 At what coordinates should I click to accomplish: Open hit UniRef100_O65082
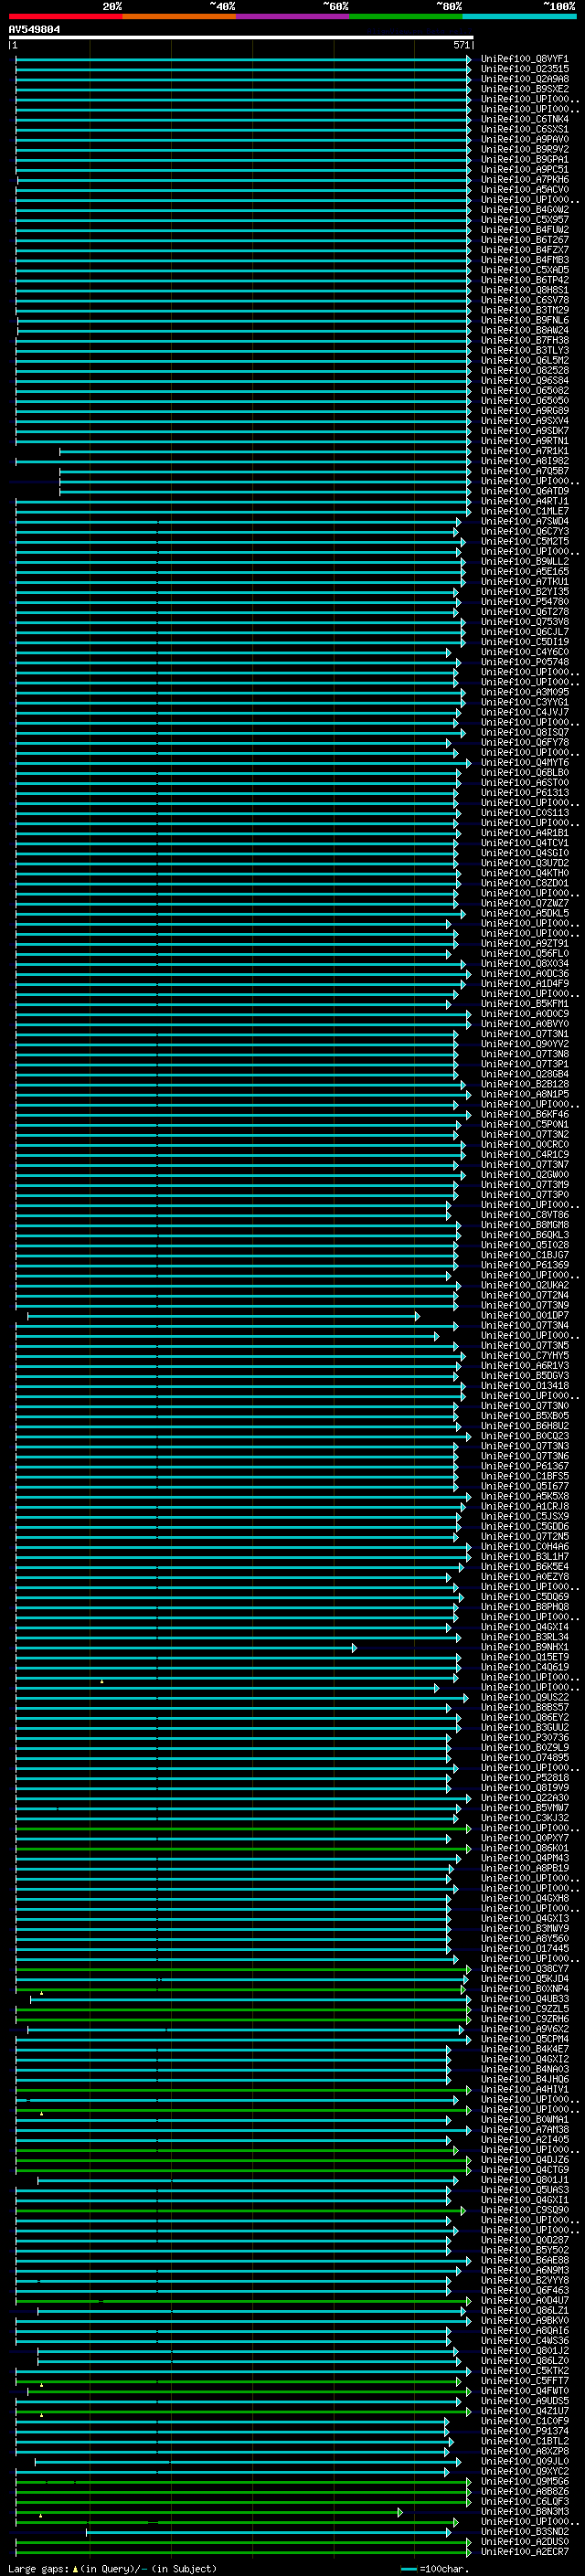pyautogui.click(x=524, y=391)
